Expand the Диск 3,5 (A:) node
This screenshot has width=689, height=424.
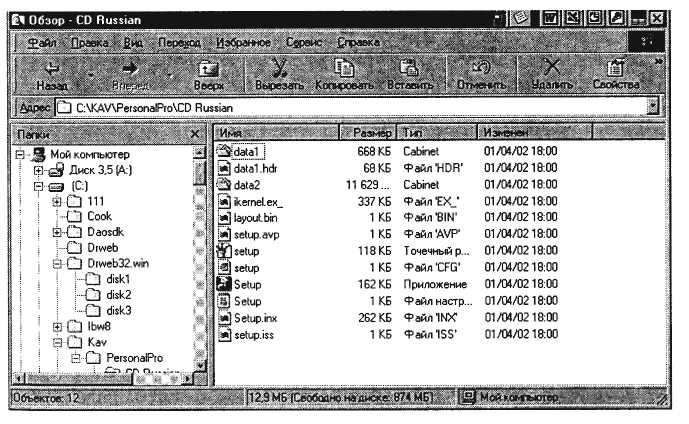coord(38,170)
